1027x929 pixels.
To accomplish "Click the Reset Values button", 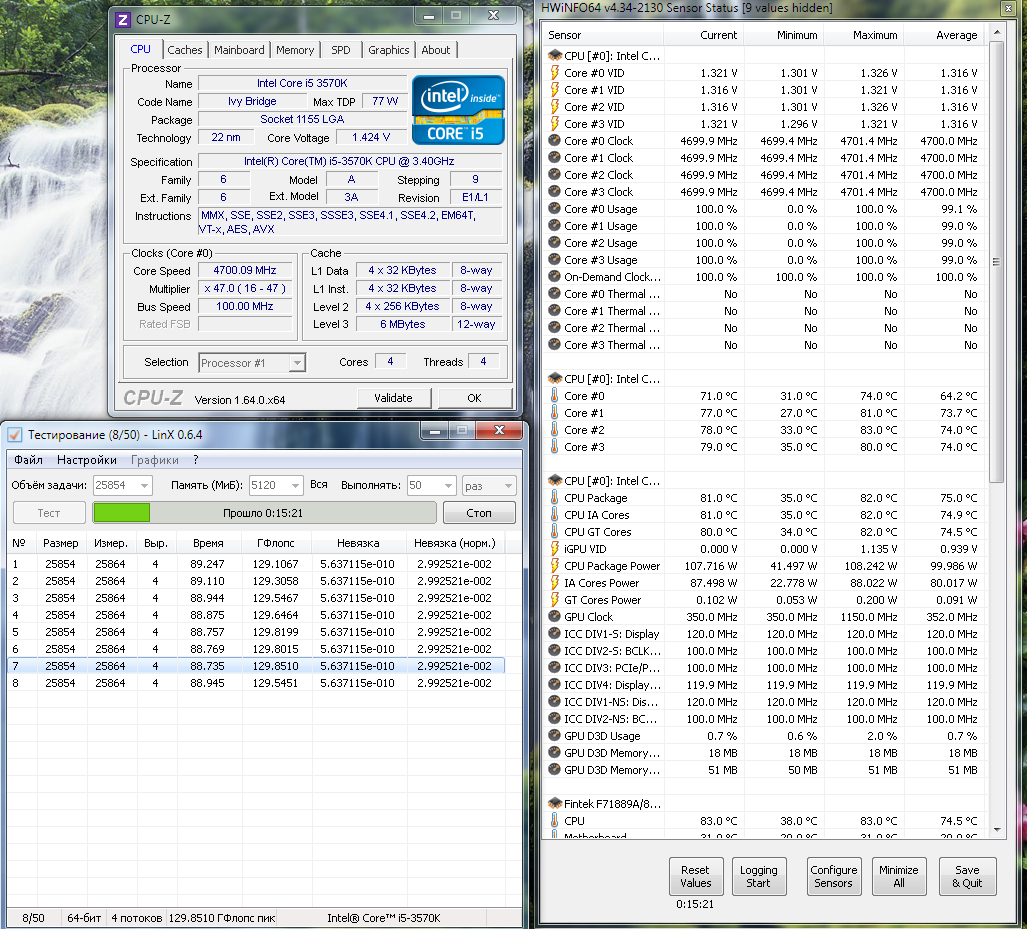I will point(696,877).
